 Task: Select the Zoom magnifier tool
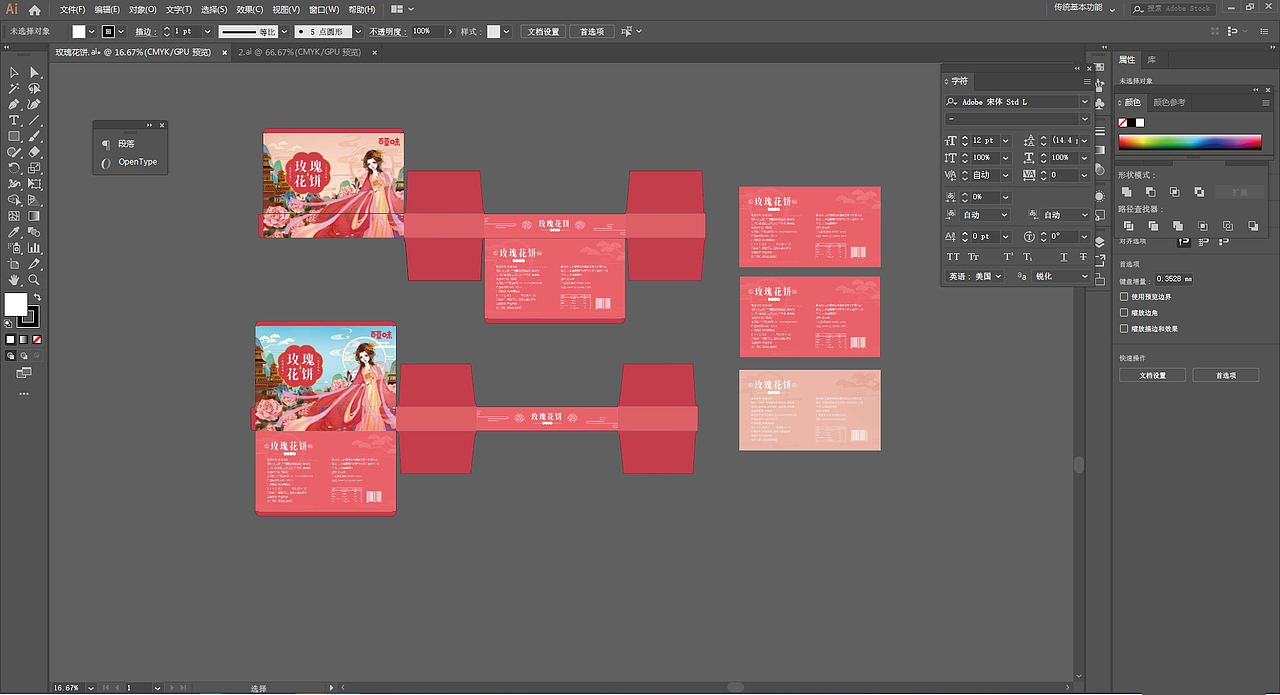point(34,280)
